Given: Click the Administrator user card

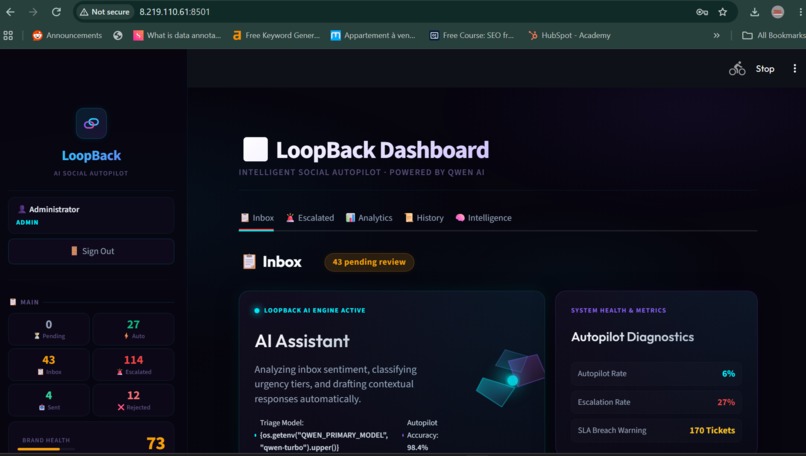Looking at the screenshot, I should [91, 215].
